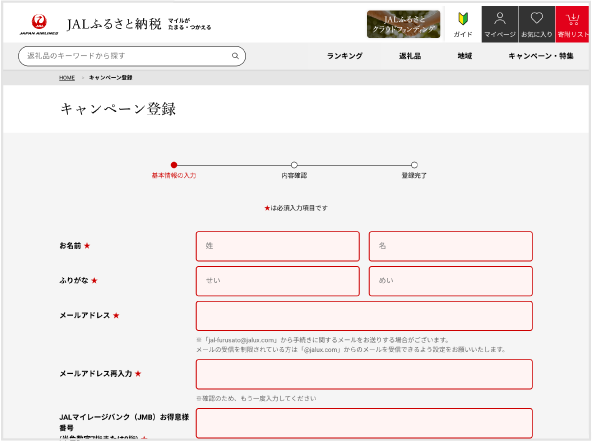Focus the gift keyword search field
Image resolution: width=592 pixels, height=441 pixels.
tap(132, 56)
